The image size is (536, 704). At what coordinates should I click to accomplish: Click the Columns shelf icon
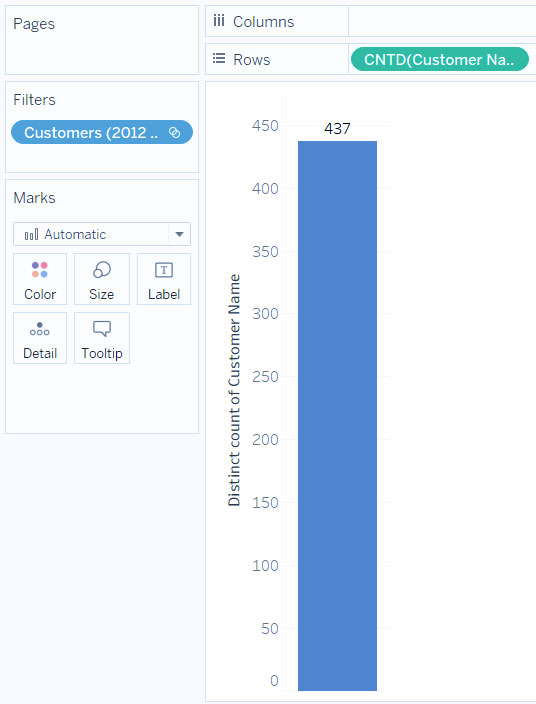point(219,21)
